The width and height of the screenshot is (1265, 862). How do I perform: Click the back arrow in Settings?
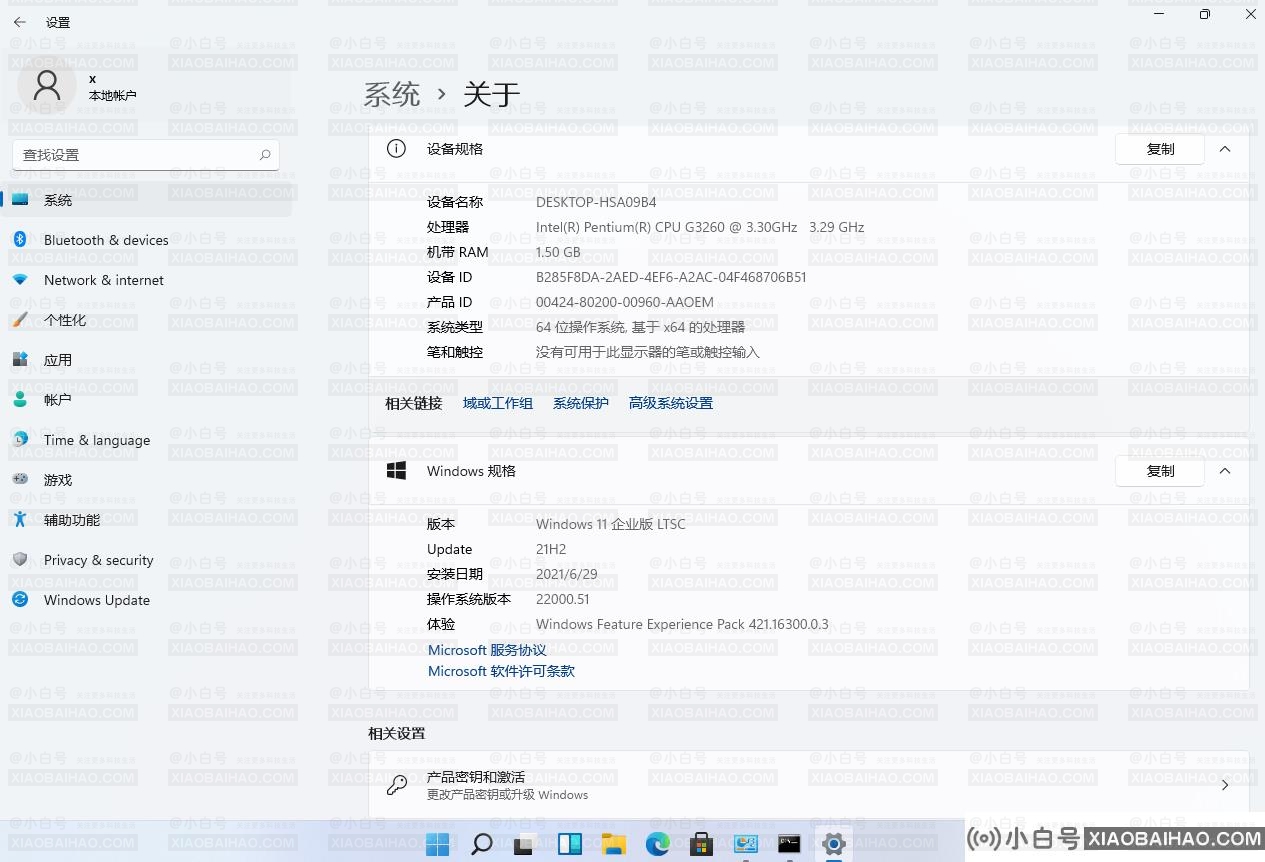tap(20, 22)
